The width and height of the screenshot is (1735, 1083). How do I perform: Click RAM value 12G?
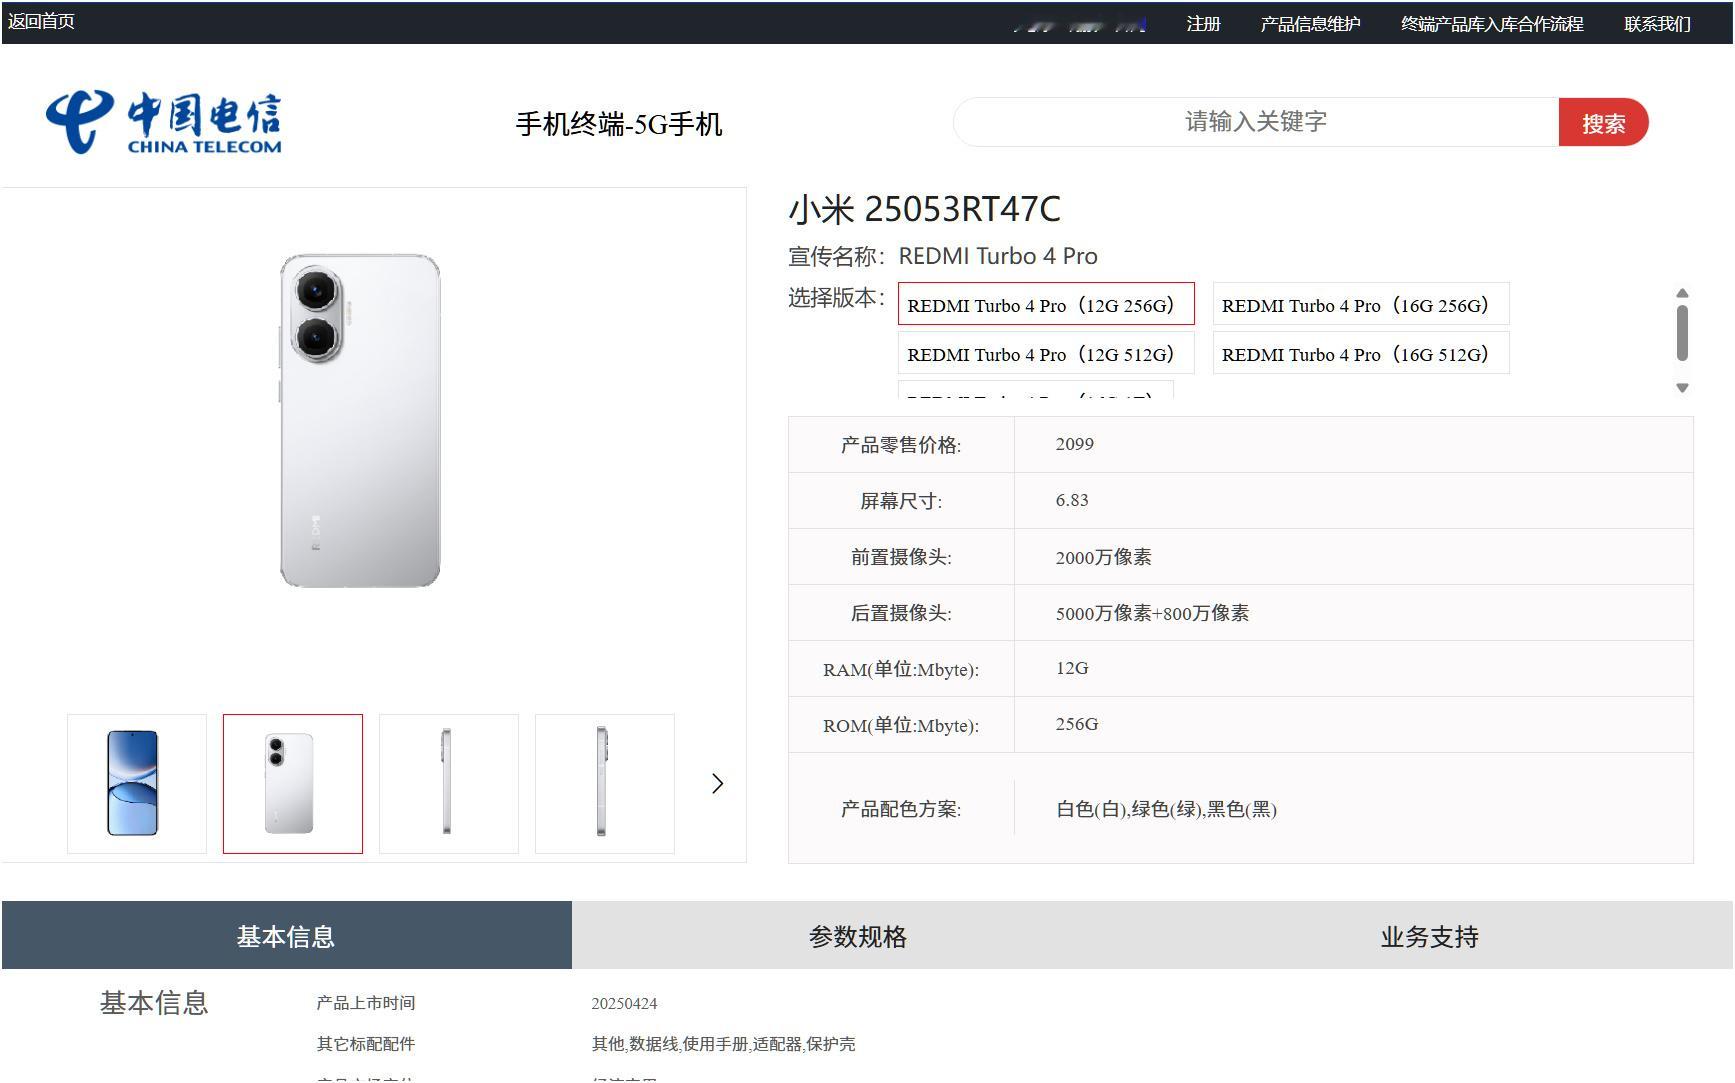coord(1072,668)
